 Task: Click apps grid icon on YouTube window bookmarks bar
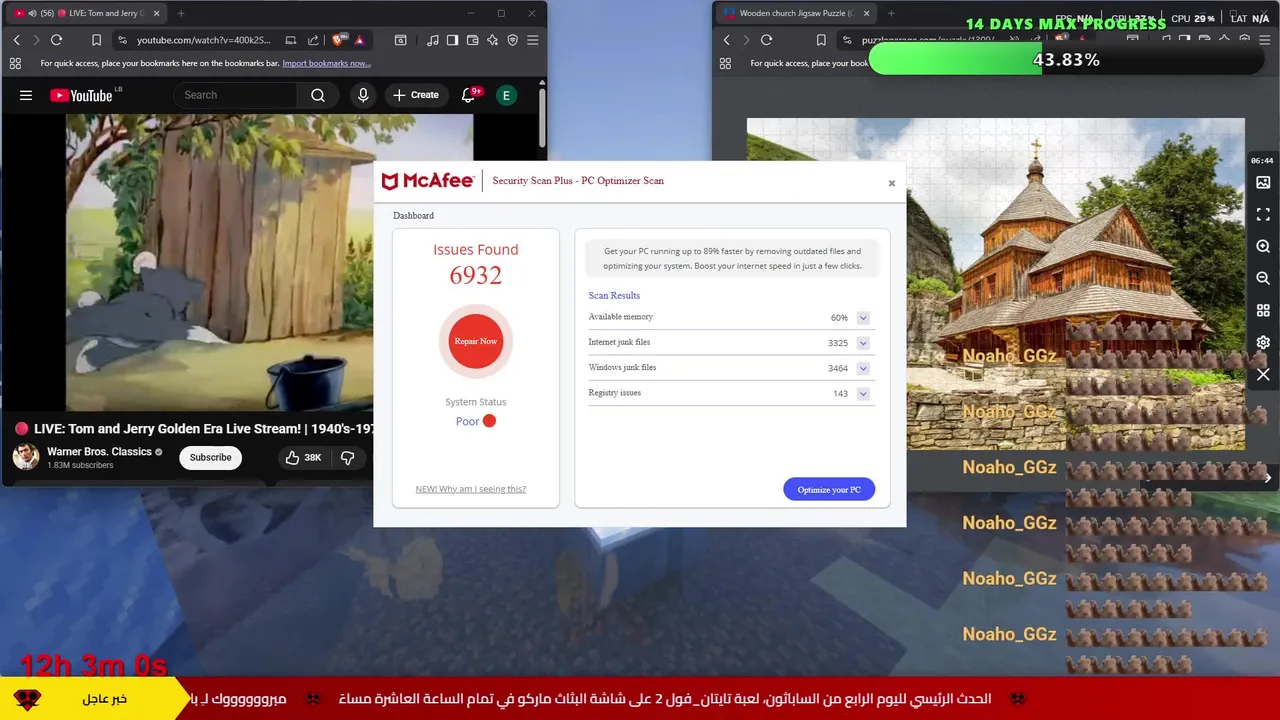(x=15, y=63)
